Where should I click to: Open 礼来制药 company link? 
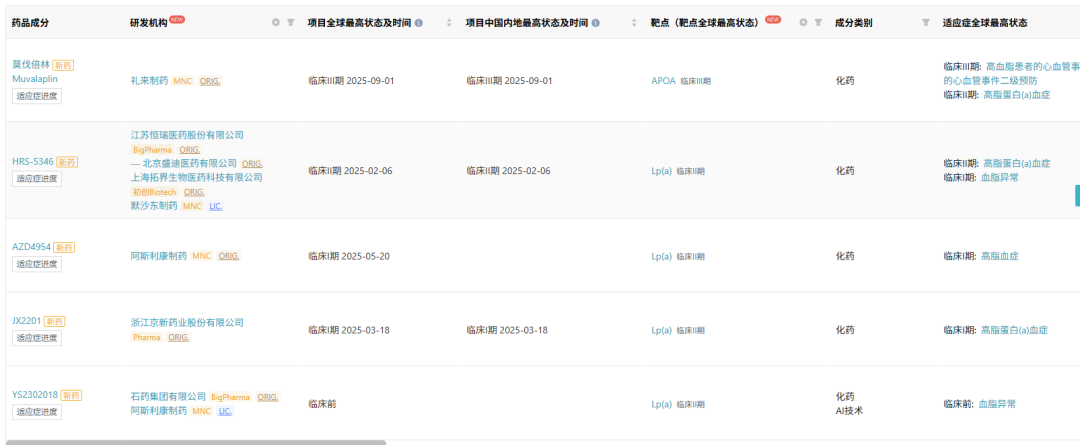[149, 81]
